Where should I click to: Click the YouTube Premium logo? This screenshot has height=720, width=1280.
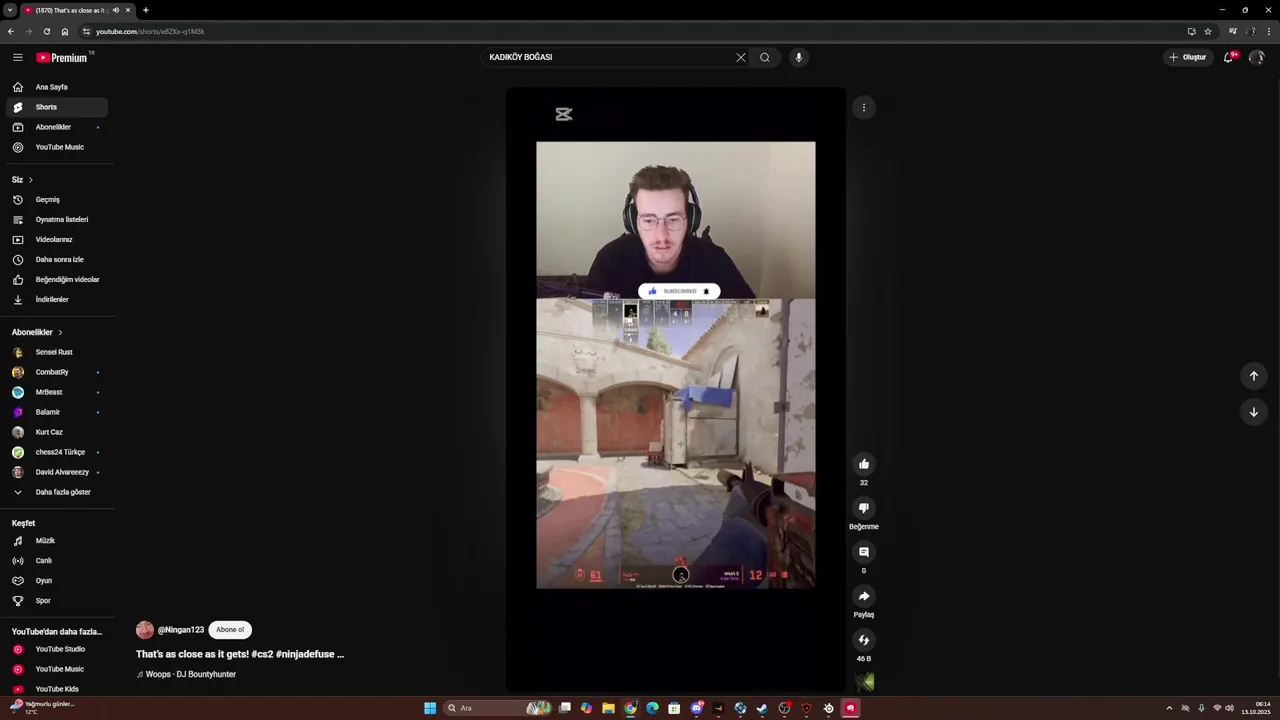(62, 57)
